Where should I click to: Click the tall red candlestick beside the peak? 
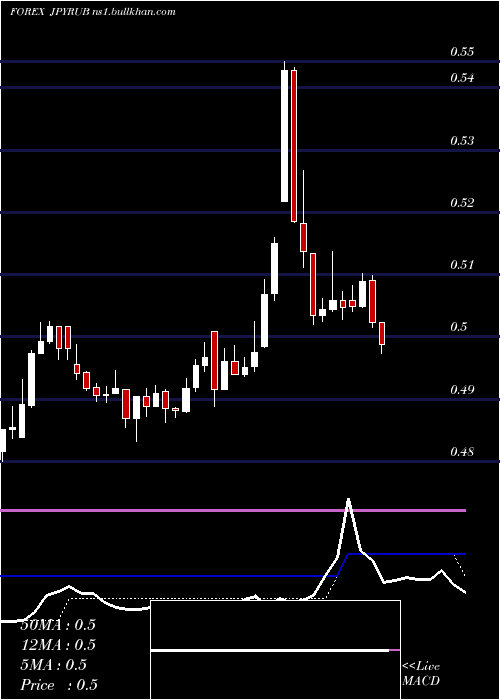click(294, 145)
